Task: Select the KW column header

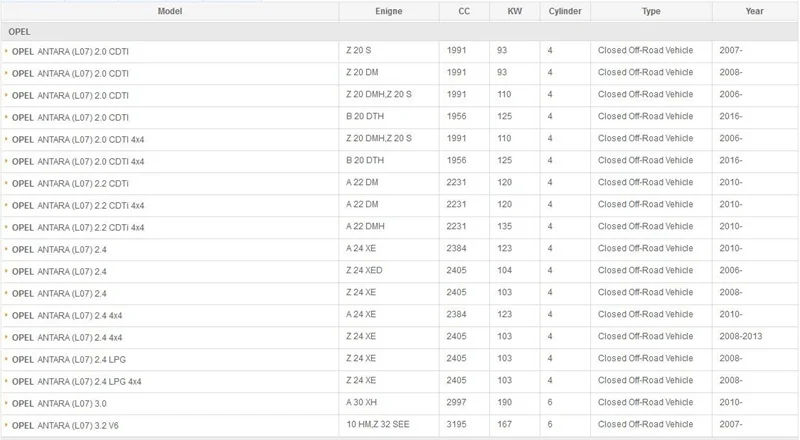Action: 514,11
